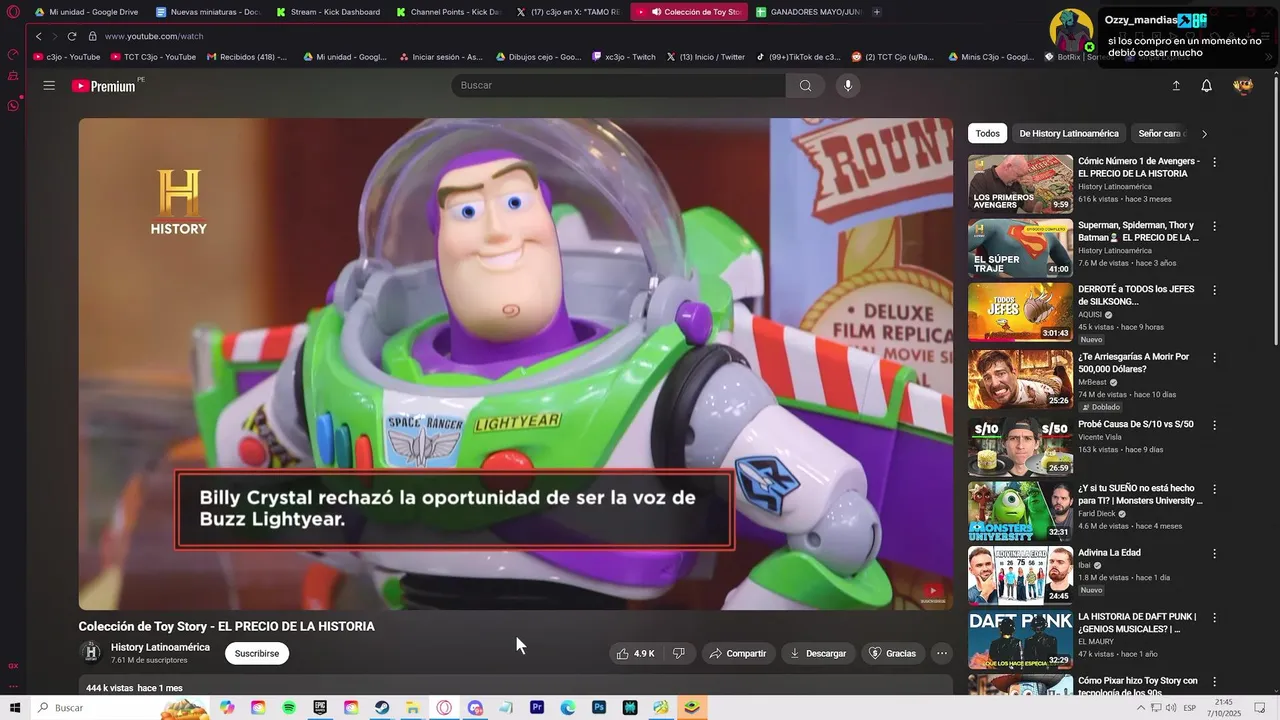This screenshot has height=720, width=1280.
Task: Open the notifications bell
Action: 1206,86
